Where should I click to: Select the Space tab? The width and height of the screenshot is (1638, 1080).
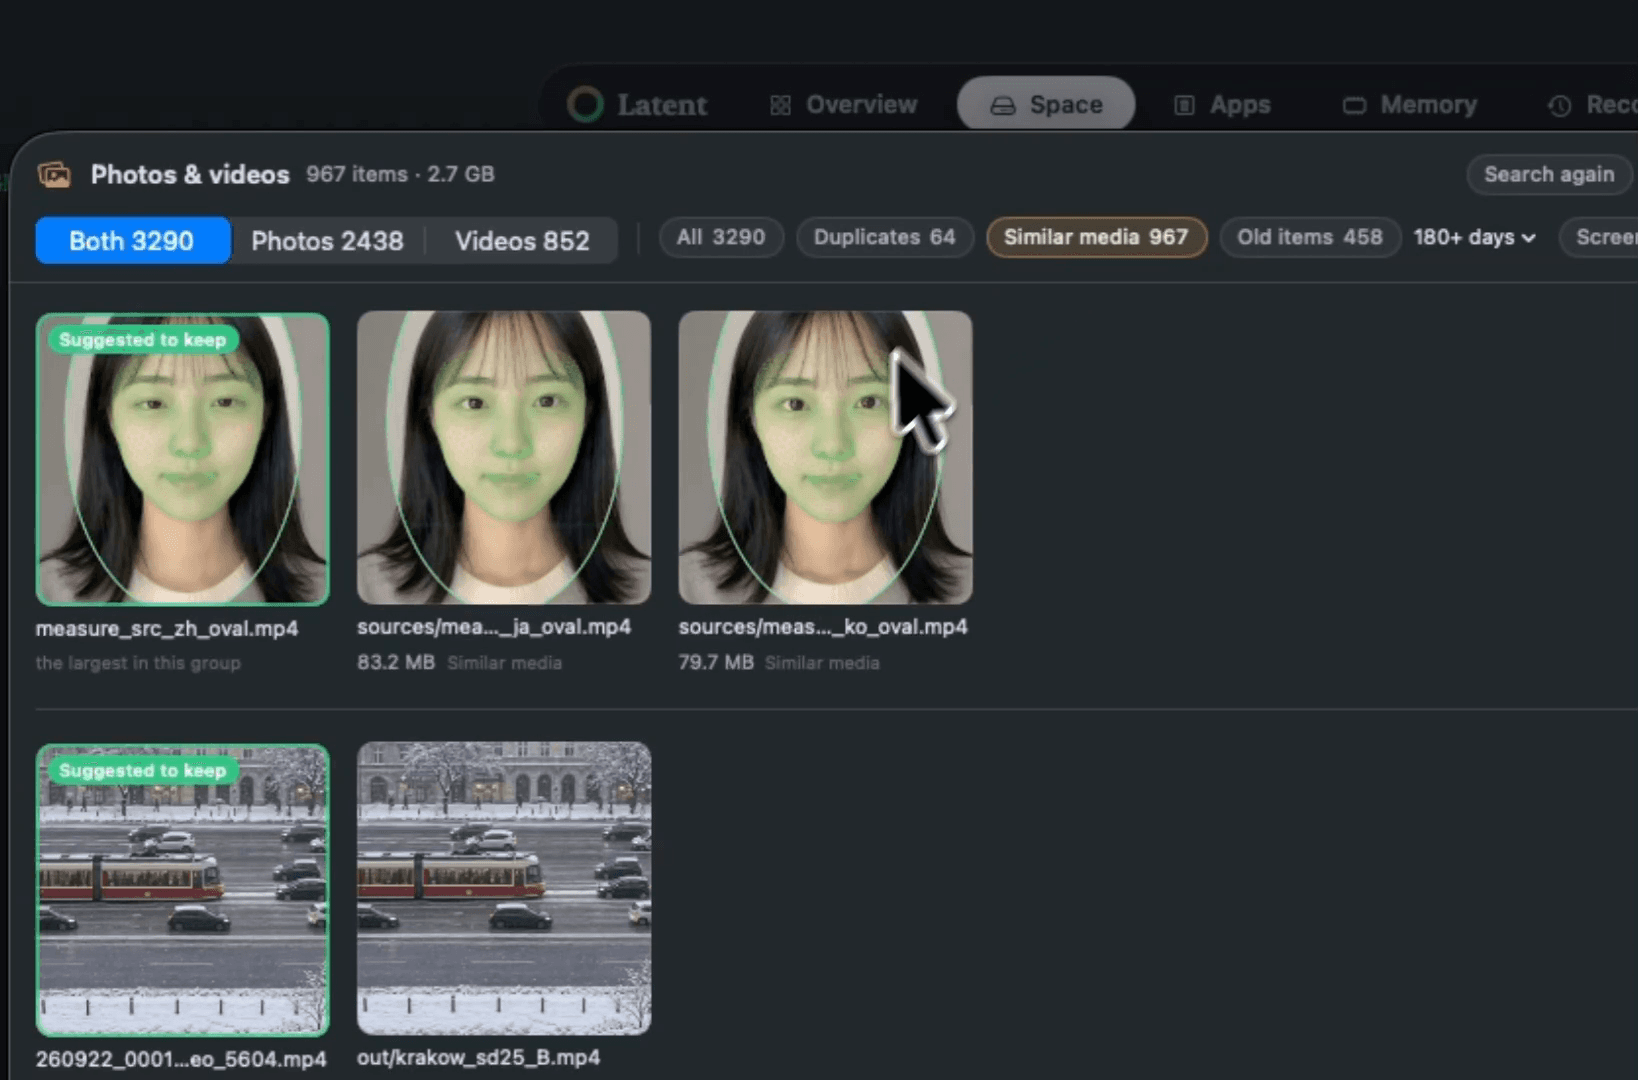pyautogui.click(x=1045, y=104)
